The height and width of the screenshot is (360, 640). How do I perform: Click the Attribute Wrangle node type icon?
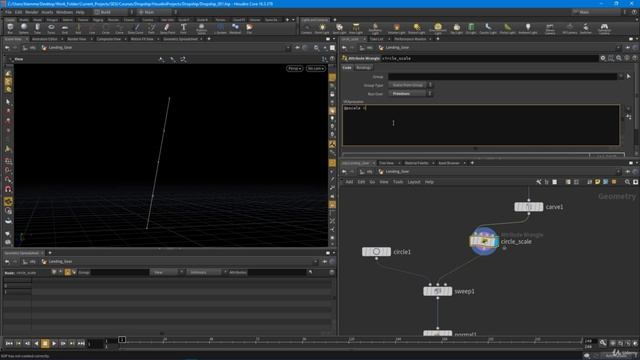[344, 58]
